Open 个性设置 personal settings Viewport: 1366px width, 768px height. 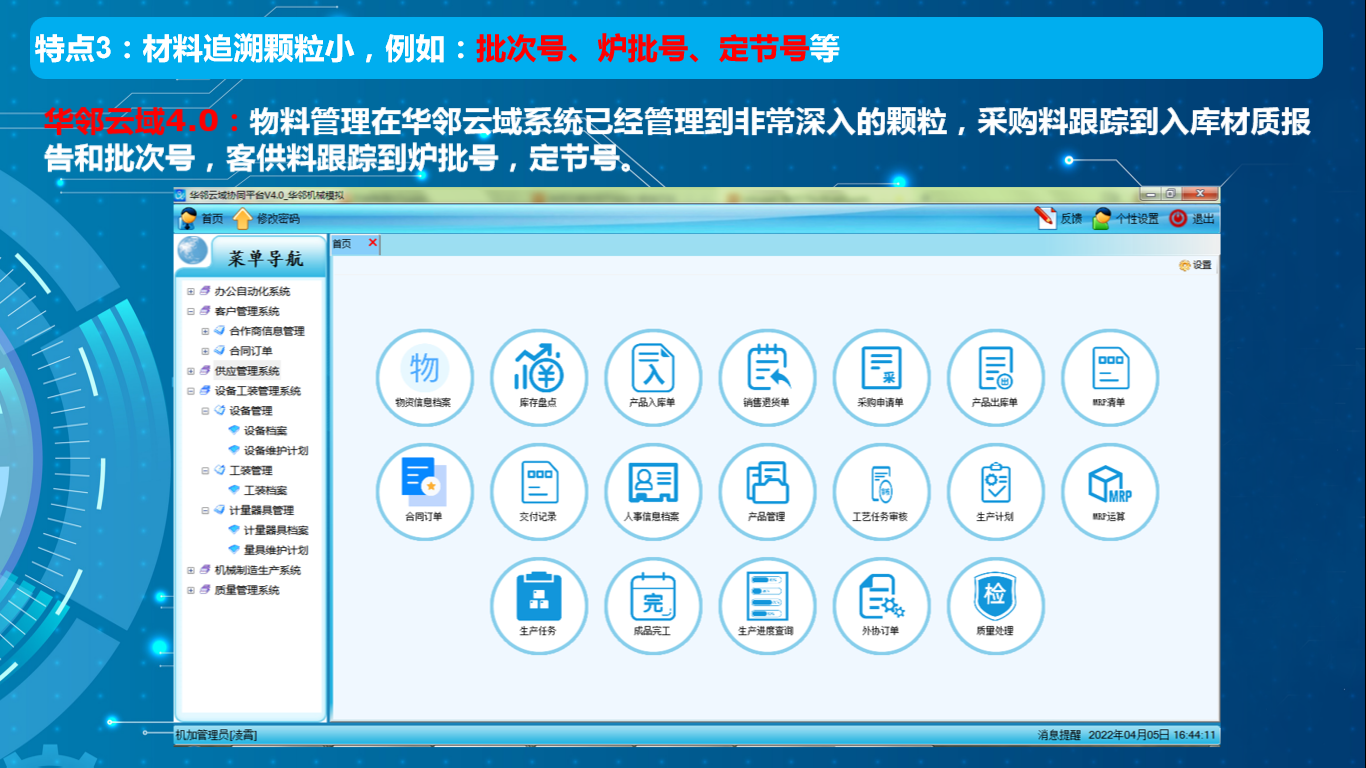tap(1126, 218)
